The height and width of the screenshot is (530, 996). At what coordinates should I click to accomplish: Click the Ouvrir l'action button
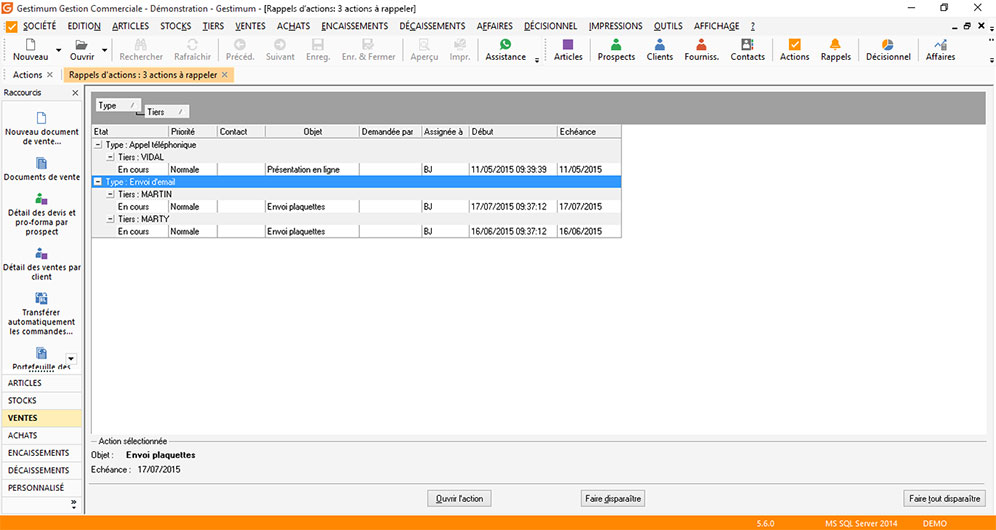tap(459, 498)
